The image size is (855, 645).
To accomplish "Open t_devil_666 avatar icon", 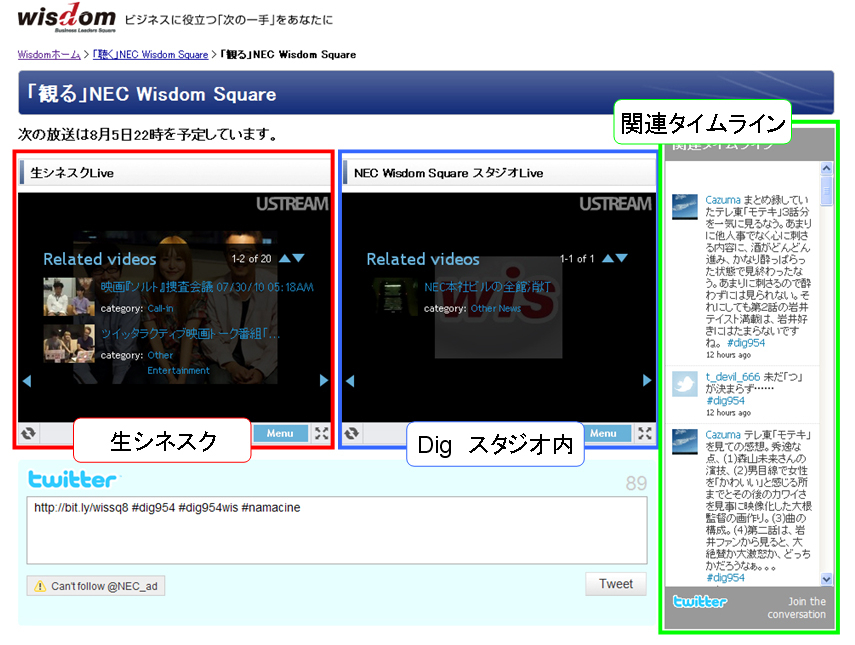I will 685,384.
